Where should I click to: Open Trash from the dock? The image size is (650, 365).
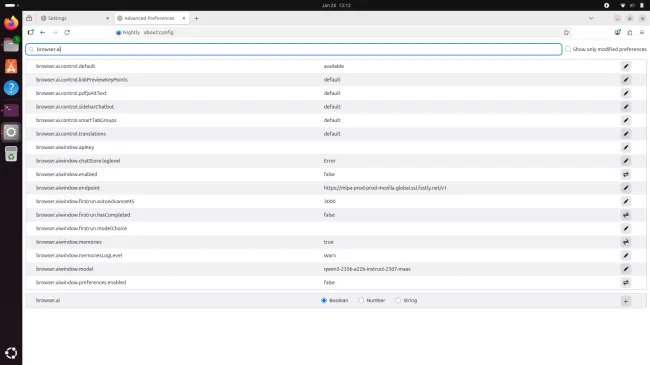[x=11, y=154]
